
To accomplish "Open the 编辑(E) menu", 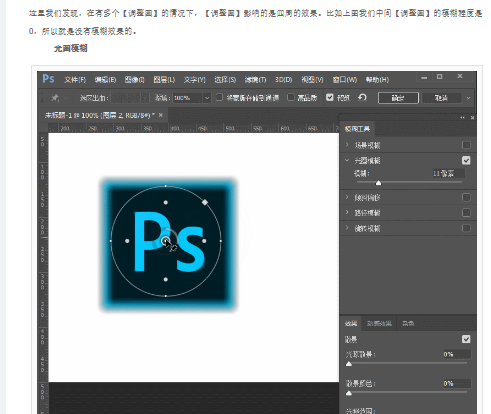I will pyautogui.click(x=105, y=80).
